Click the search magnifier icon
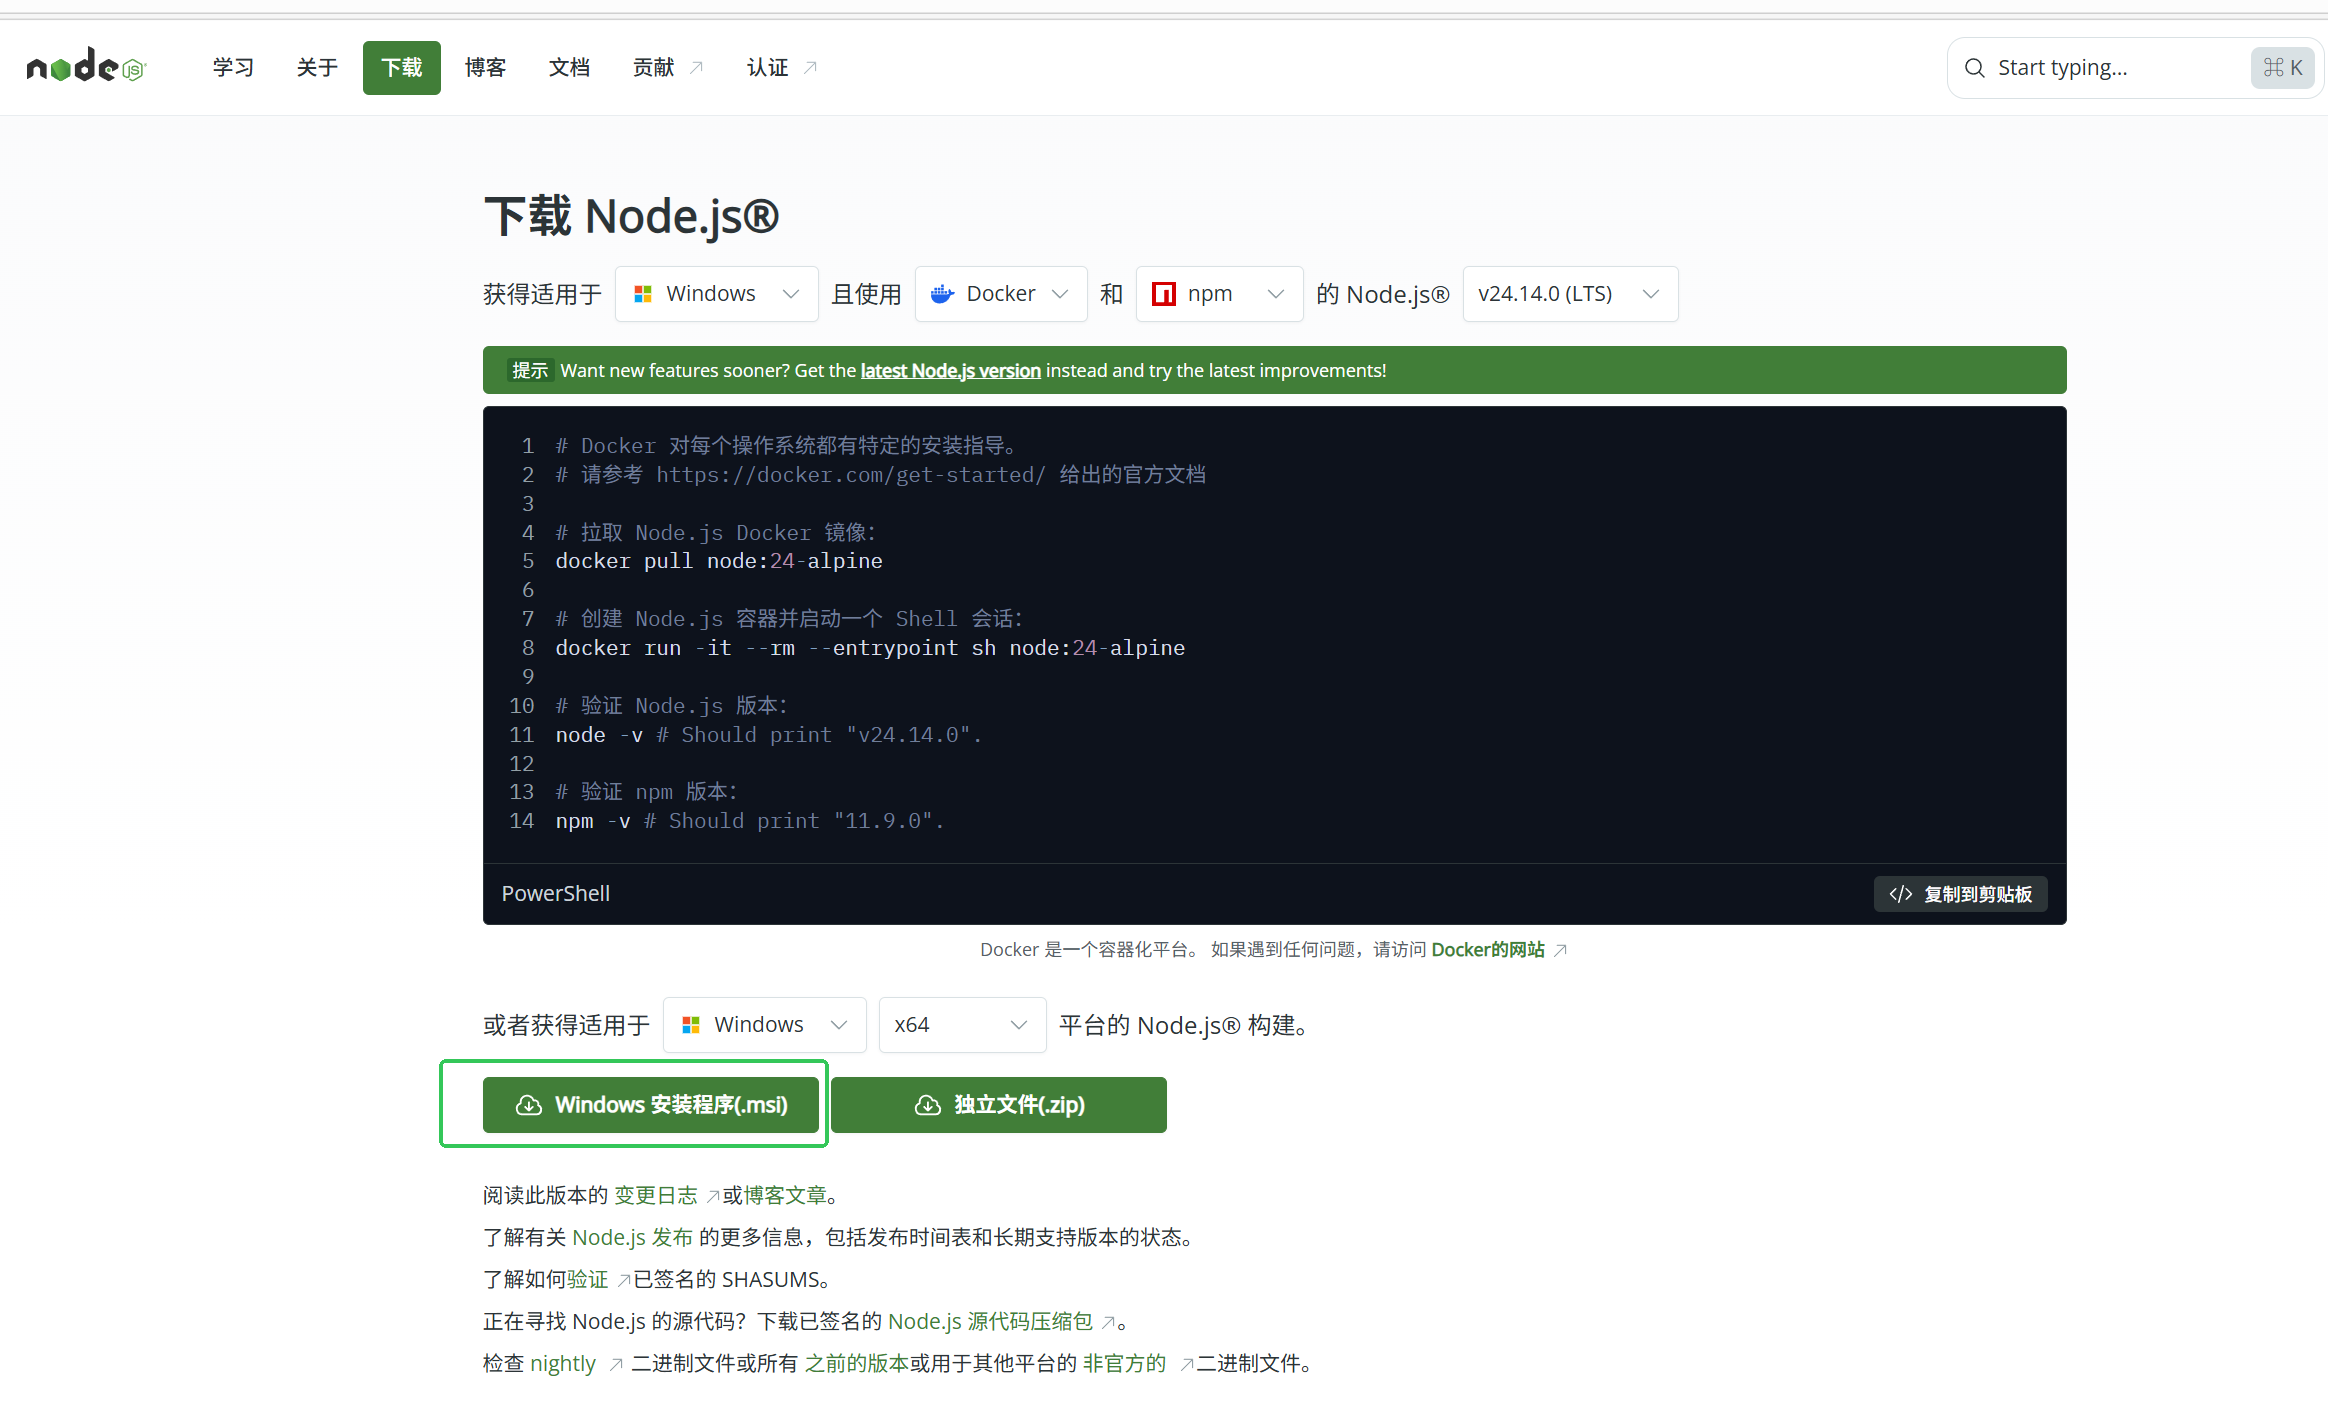This screenshot has width=2328, height=1404. 1974,68
